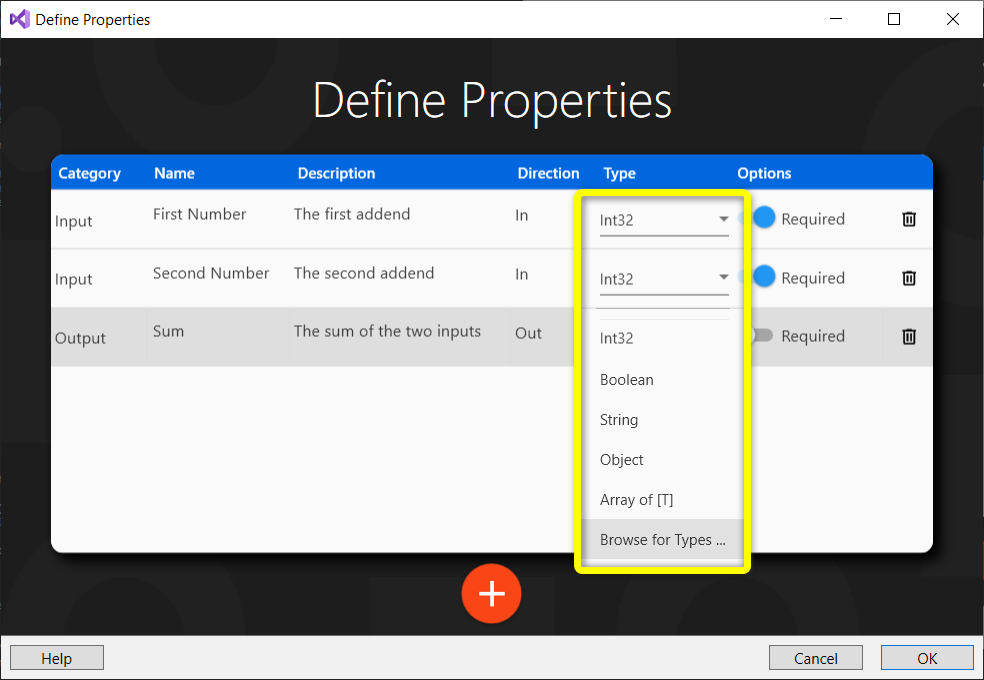Image resolution: width=984 pixels, height=680 pixels.
Task: Pick Int32 in the open type list
Action: (617, 338)
